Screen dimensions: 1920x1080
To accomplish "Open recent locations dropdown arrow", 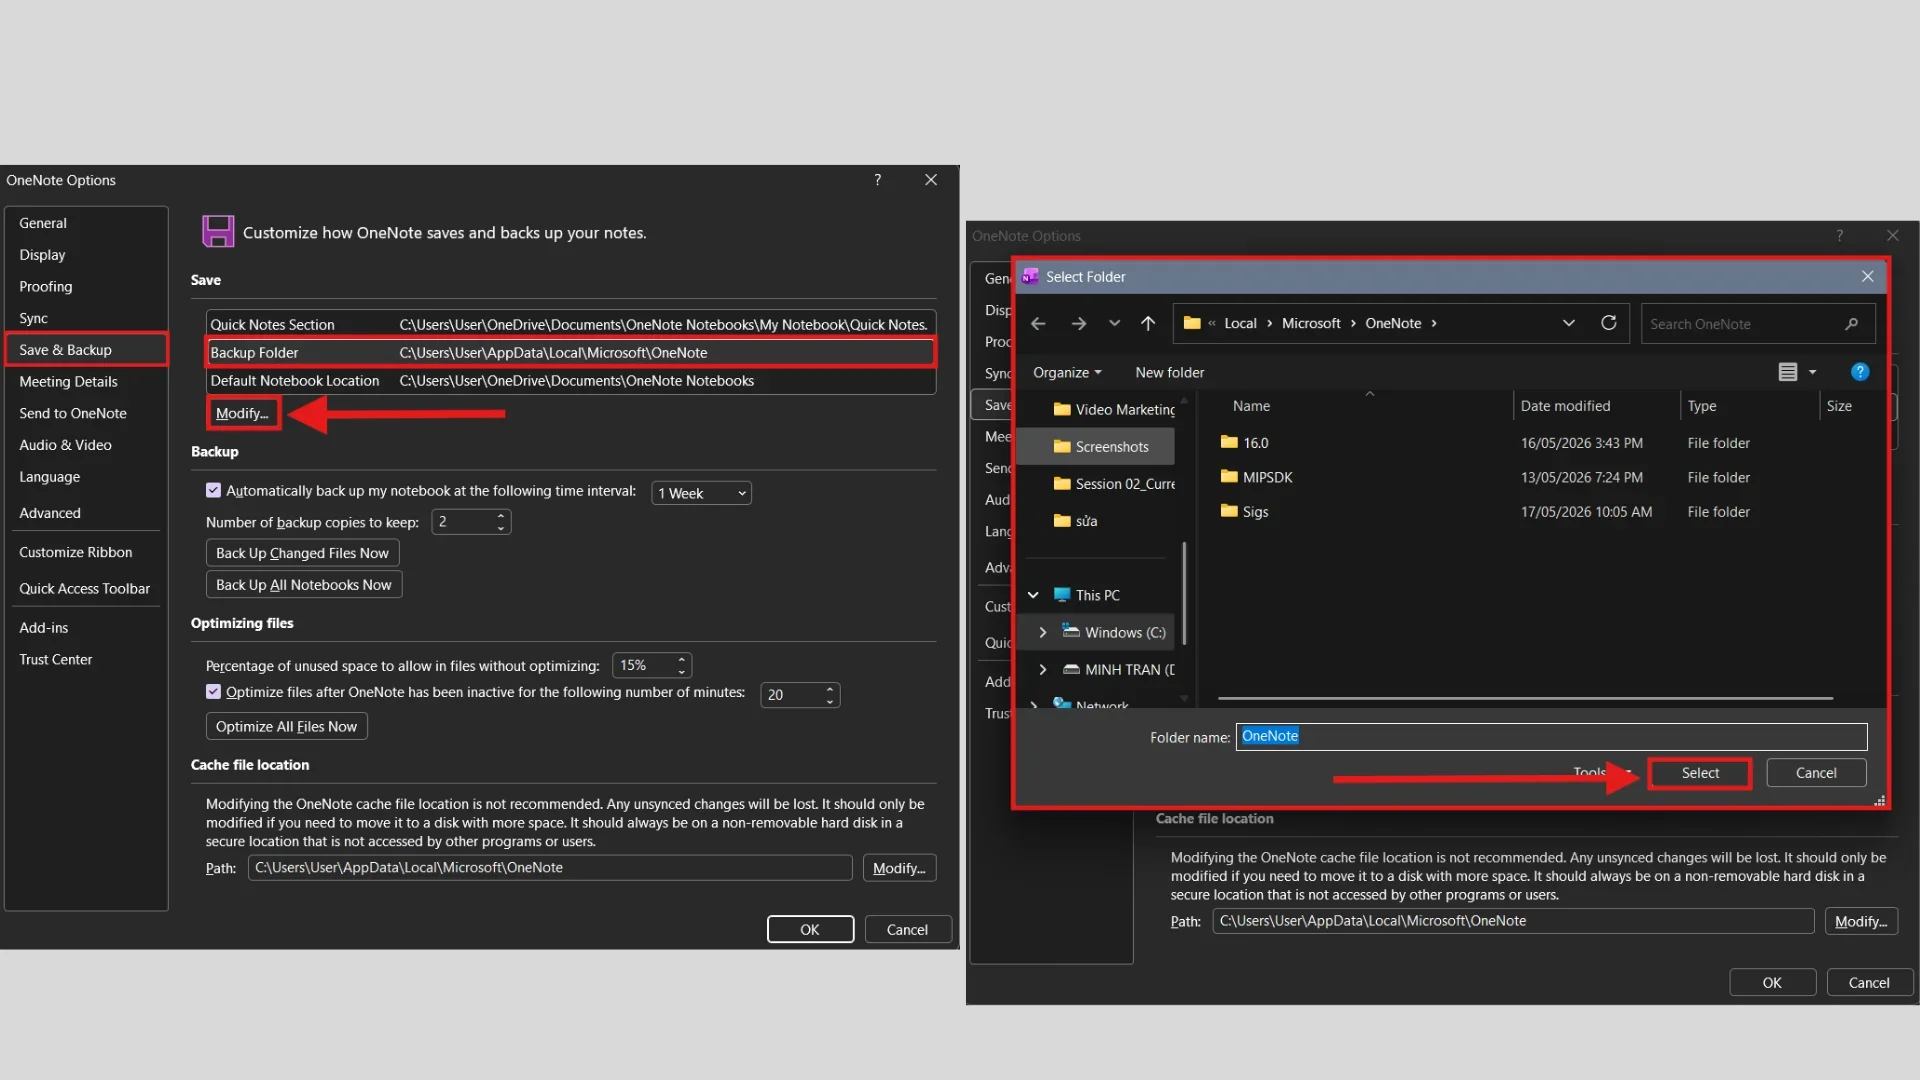I will point(1114,324).
